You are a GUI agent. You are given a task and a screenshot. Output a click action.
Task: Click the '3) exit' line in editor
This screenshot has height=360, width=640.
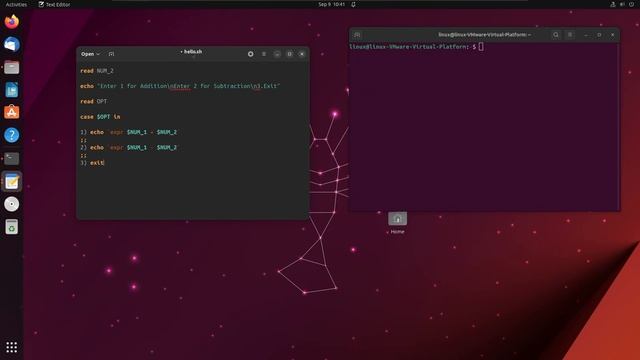pyautogui.click(x=92, y=163)
